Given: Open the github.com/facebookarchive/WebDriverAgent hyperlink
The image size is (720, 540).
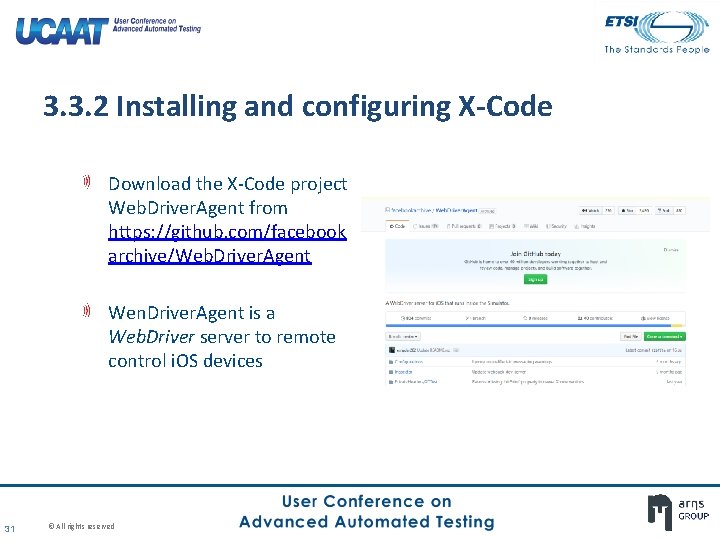Looking at the screenshot, I should coord(227,243).
